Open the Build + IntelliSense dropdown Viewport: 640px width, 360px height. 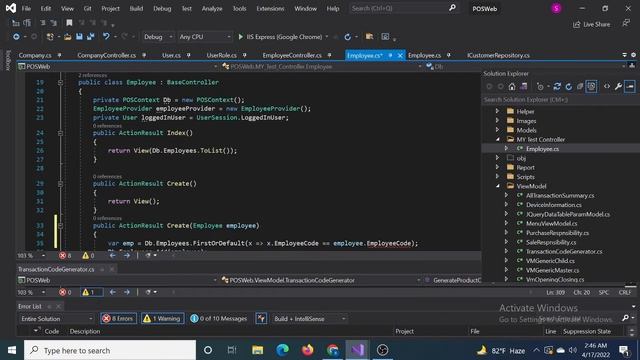309,319
